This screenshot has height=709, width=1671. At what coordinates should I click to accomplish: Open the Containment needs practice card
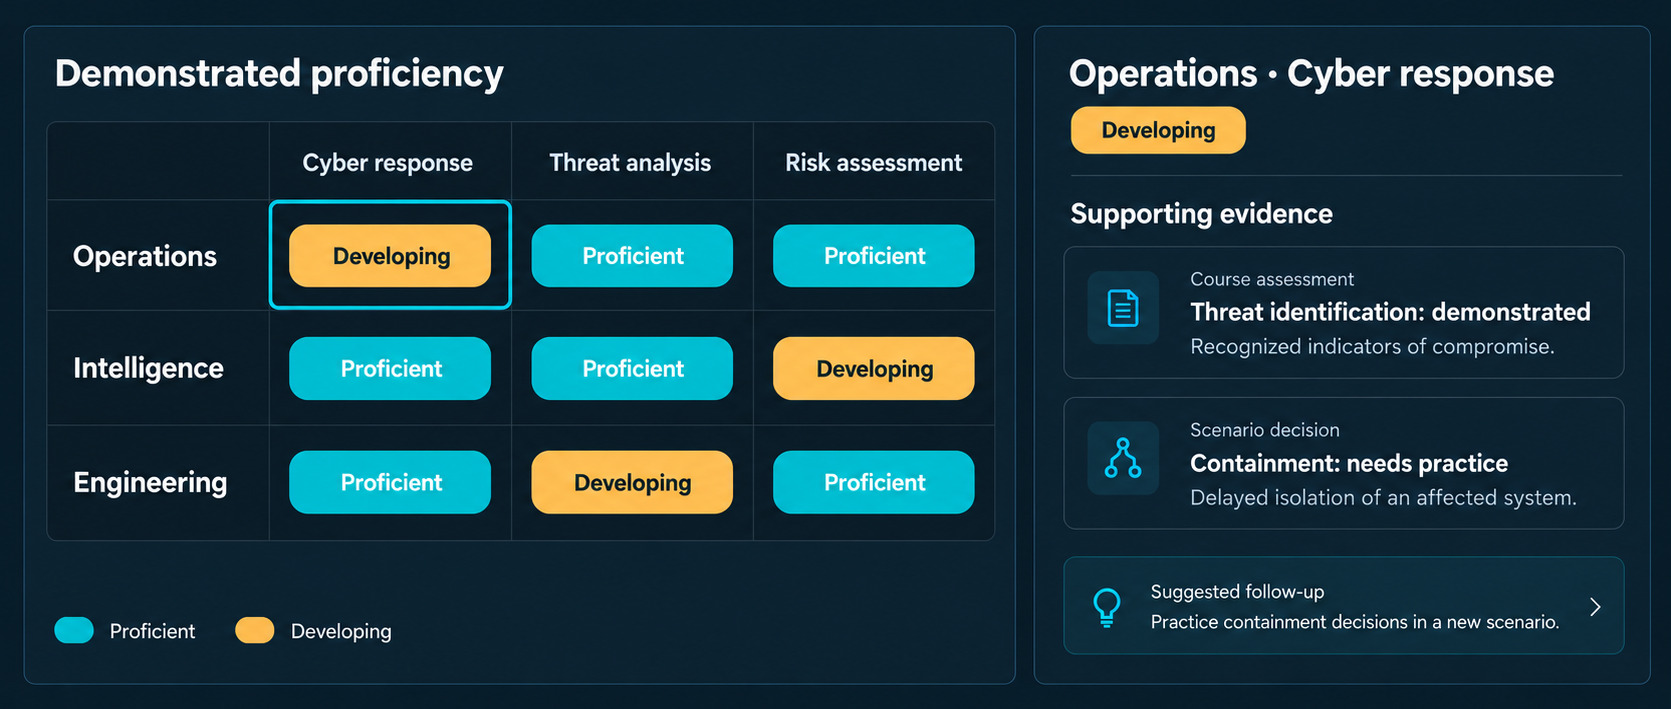[1344, 463]
